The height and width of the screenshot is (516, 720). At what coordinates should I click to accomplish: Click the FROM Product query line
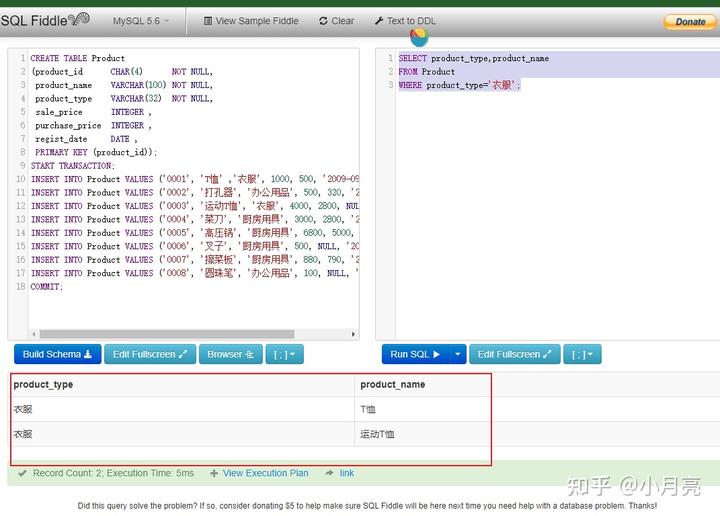427,72
